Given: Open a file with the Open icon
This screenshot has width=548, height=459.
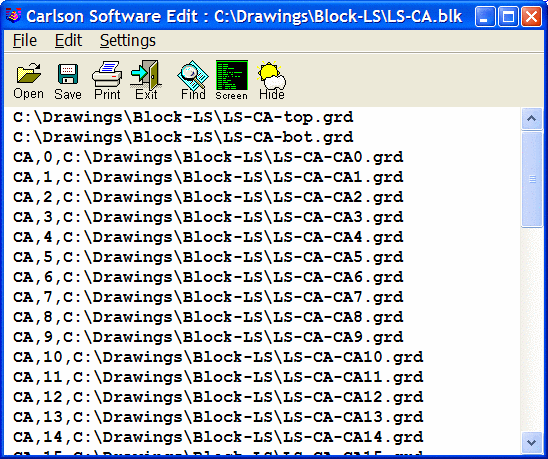Looking at the screenshot, I should 29,80.
